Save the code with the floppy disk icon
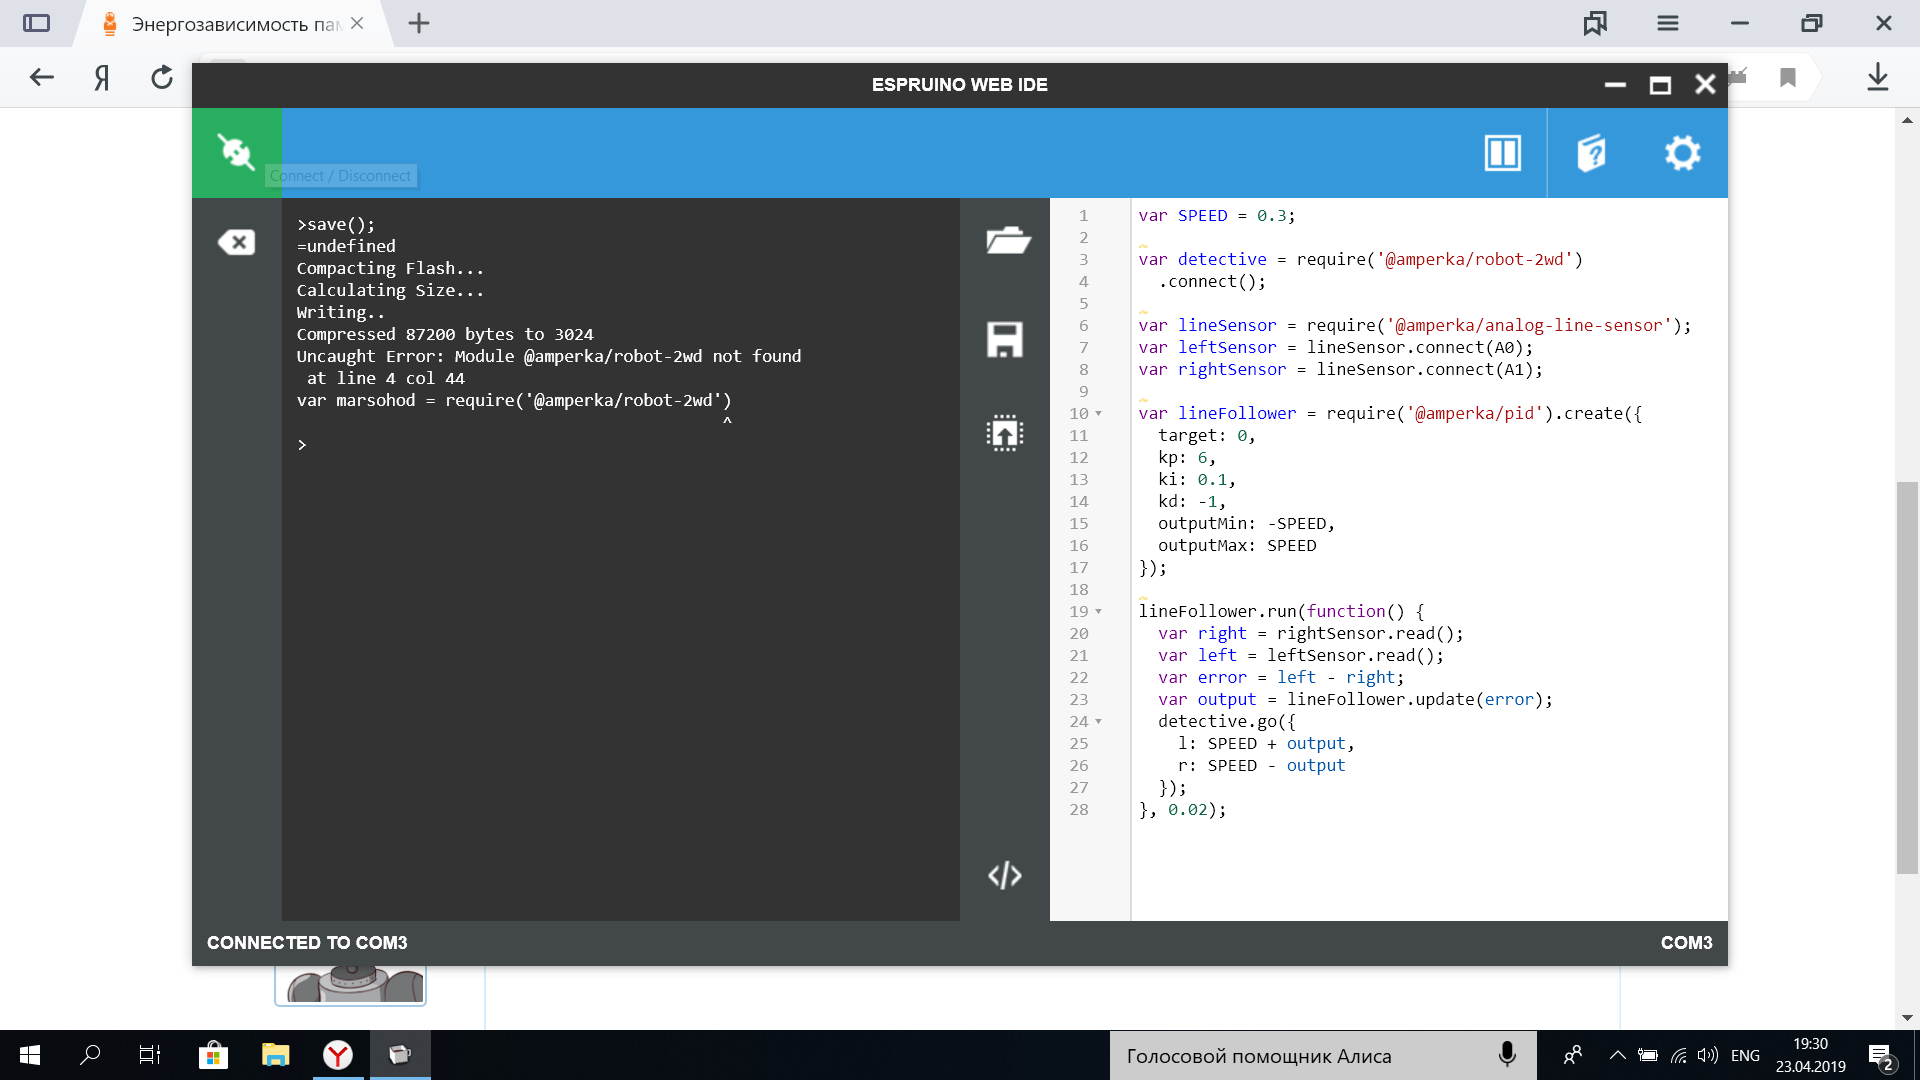 tap(1005, 339)
